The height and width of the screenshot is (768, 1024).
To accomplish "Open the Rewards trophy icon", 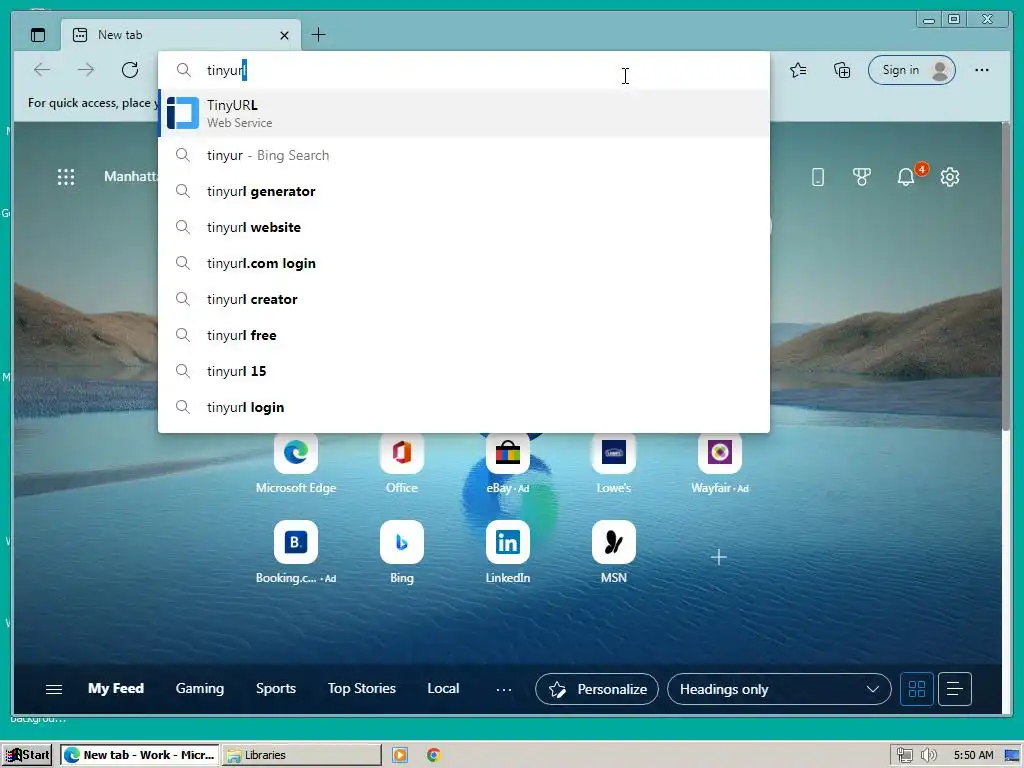I will point(861,177).
